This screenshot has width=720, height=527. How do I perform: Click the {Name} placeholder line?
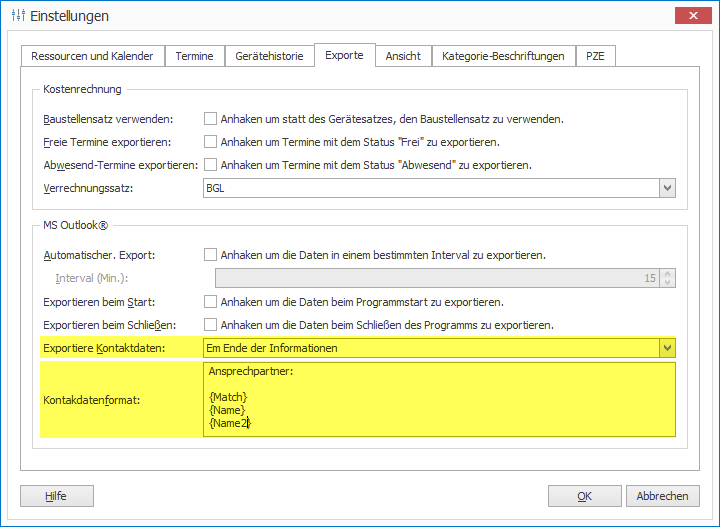click(x=227, y=410)
